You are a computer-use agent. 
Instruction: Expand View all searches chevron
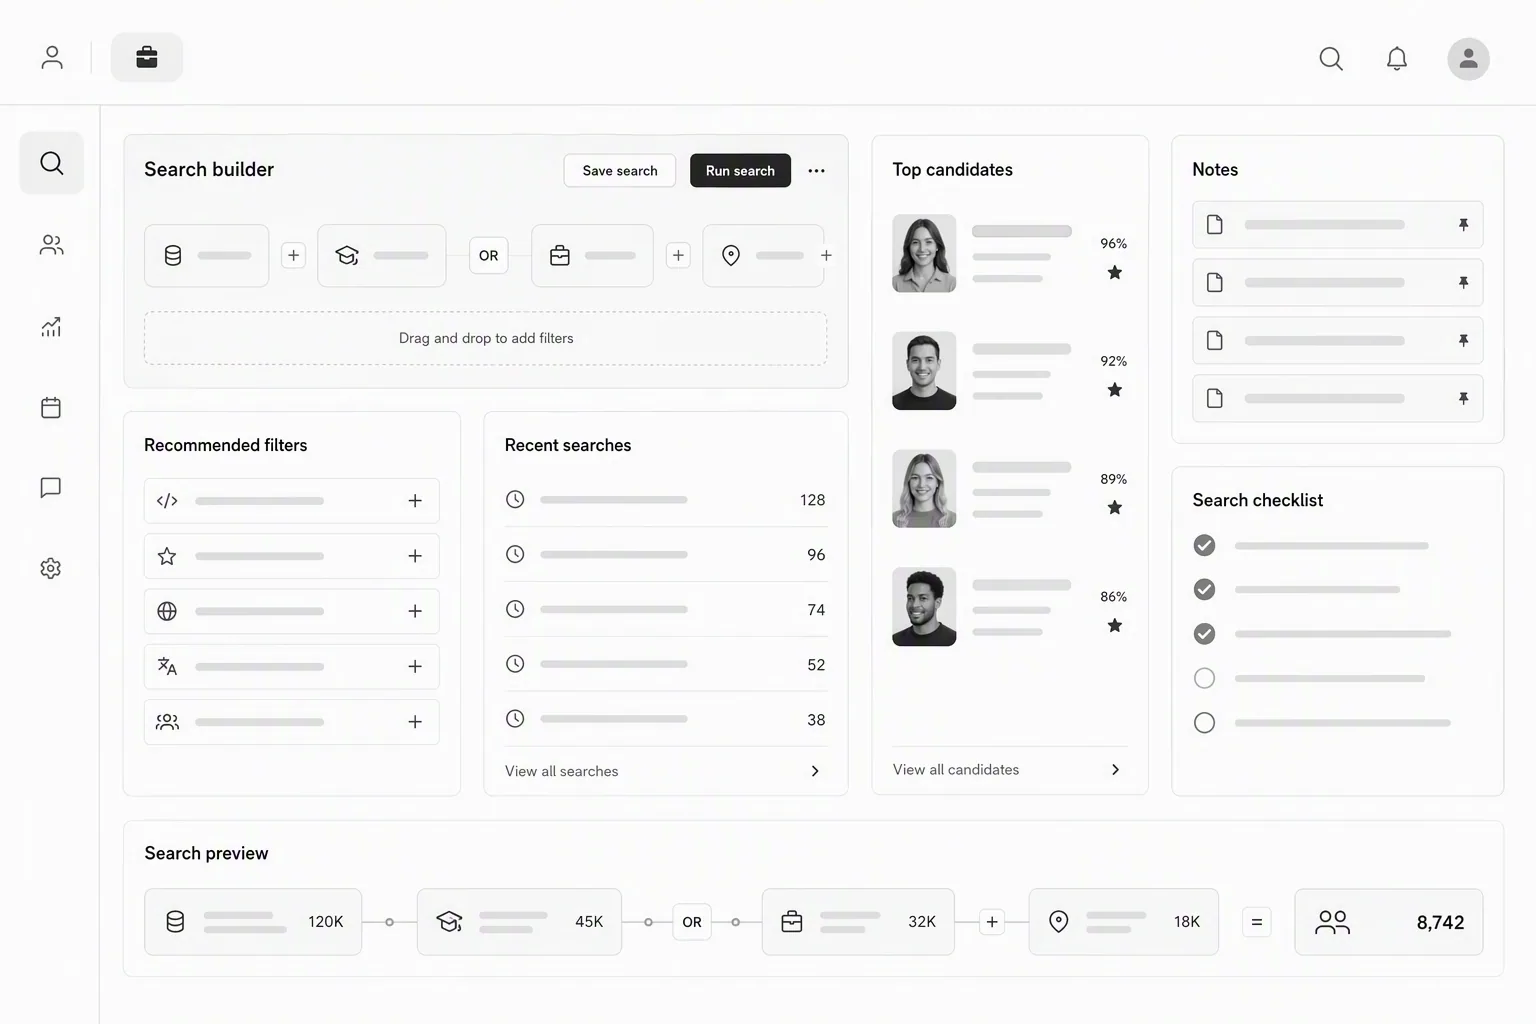pyautogui.click(x=815, y=771)
